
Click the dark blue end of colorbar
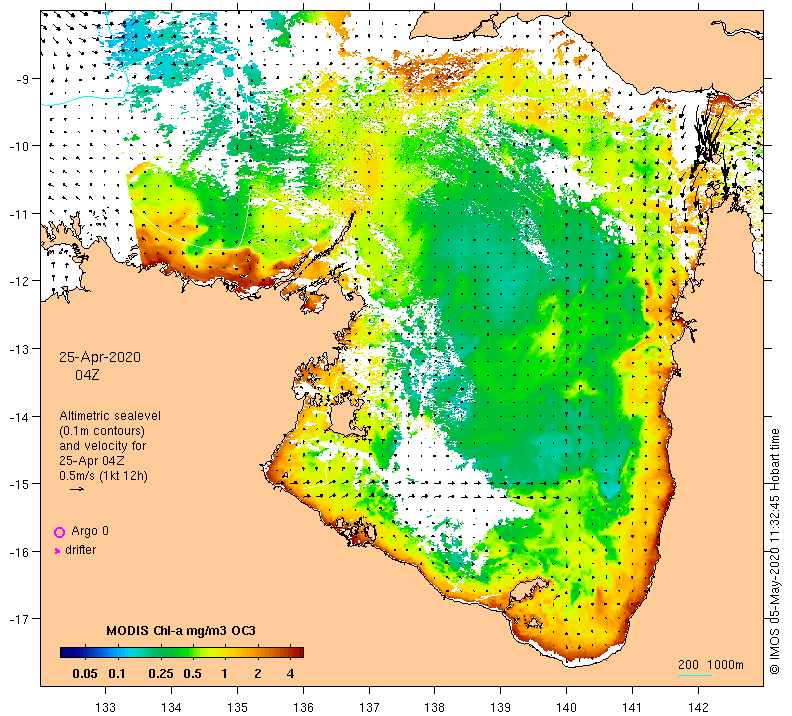pos(67,652)
